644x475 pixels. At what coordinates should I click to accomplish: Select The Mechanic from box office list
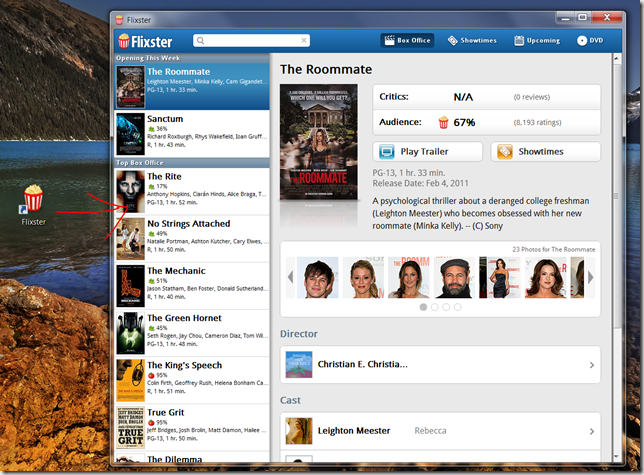[192, 286]
